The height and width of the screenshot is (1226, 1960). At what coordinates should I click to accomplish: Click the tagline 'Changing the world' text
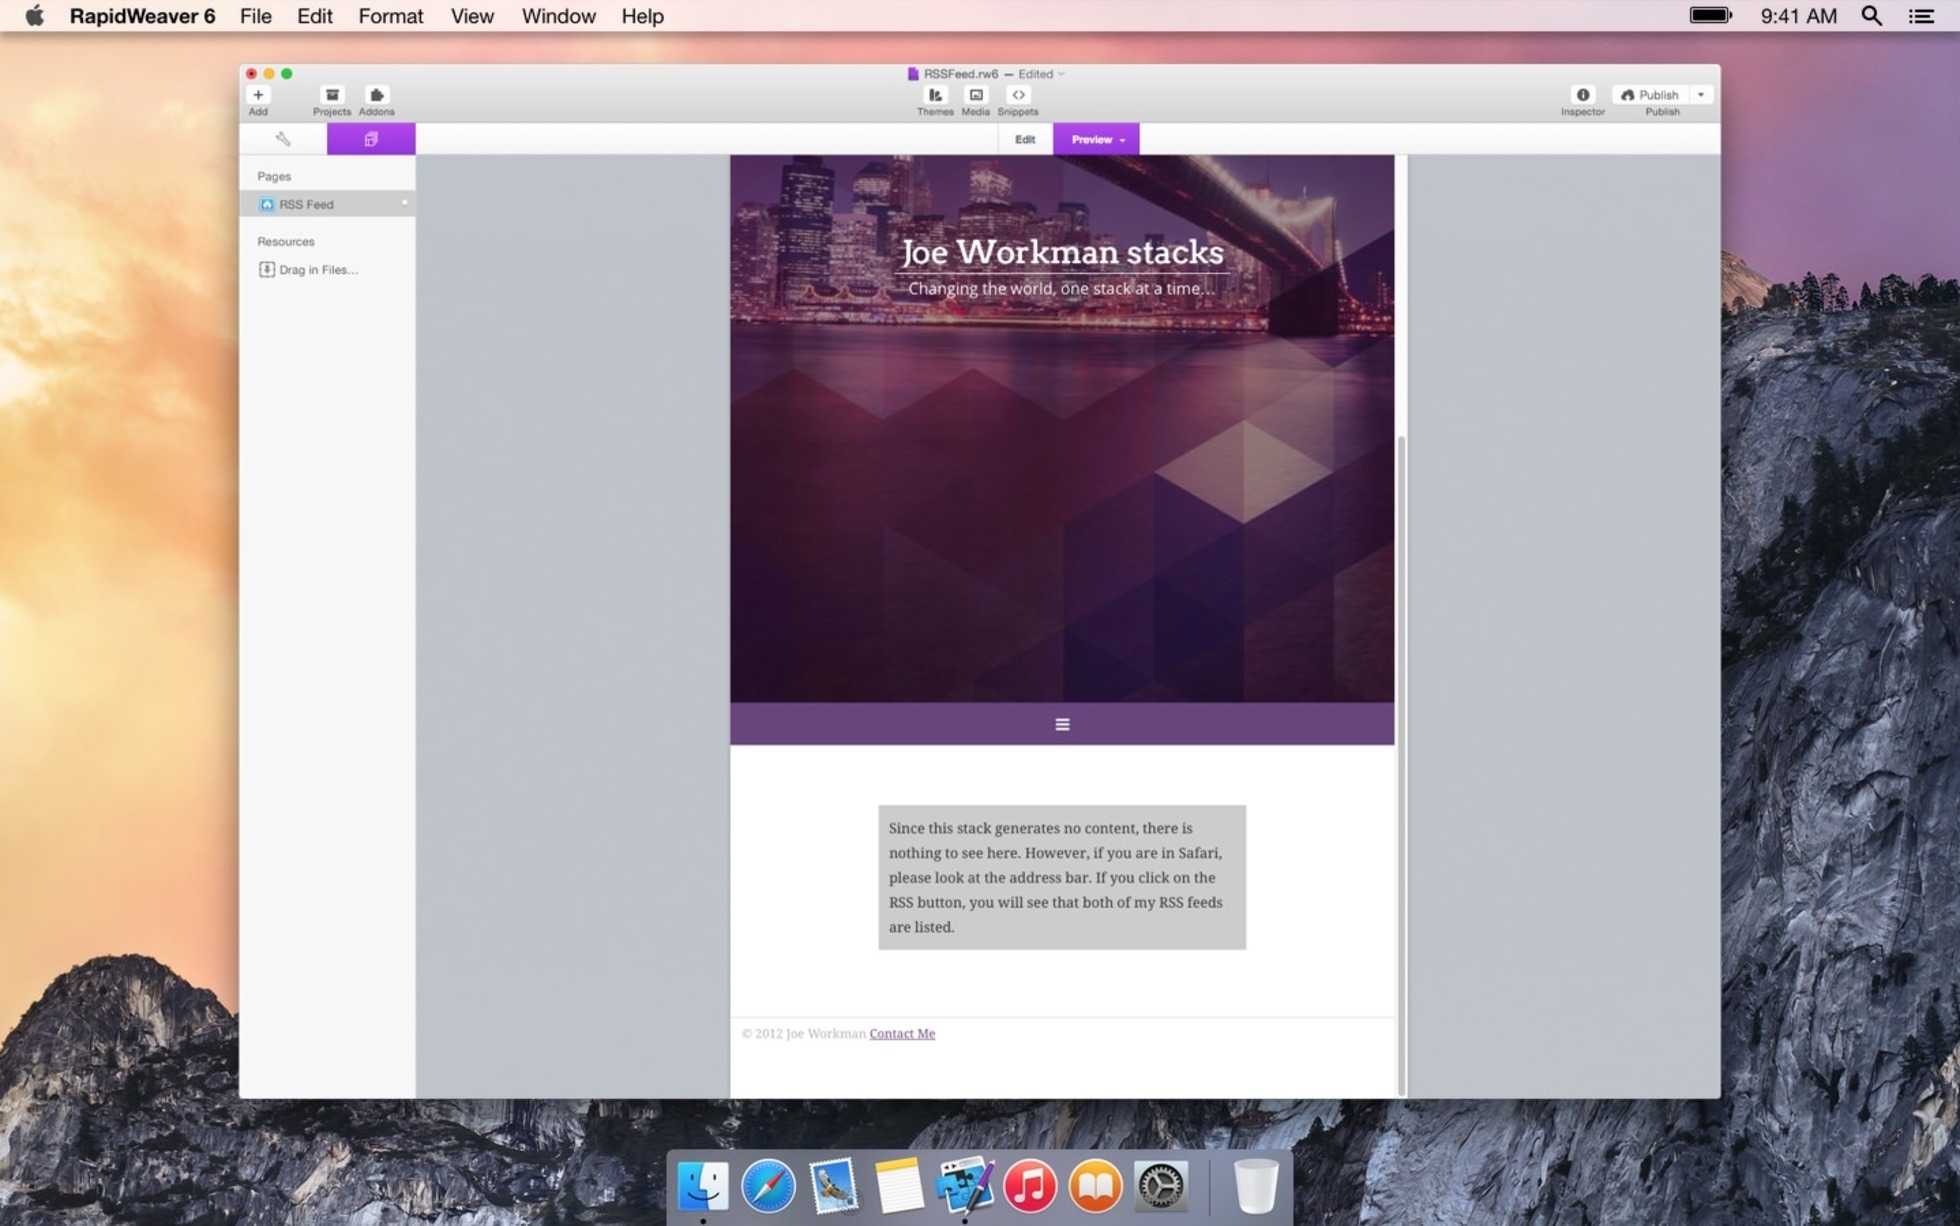point(1062,288)
